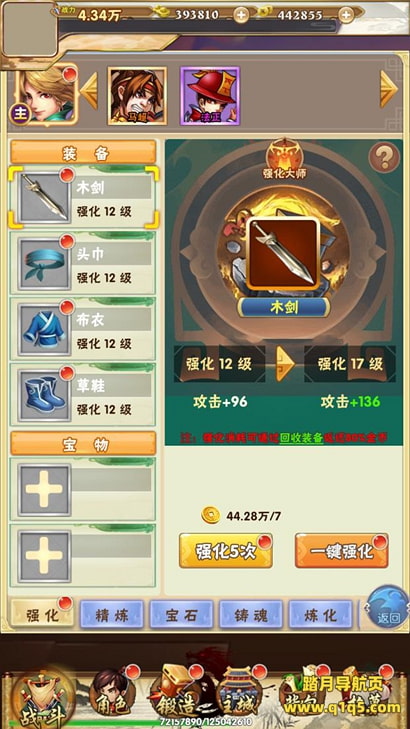Viewport: 410px width, 729px height.
Task: Select the 布衣 robe equipment slot
Action: click(x=83, y=329)
